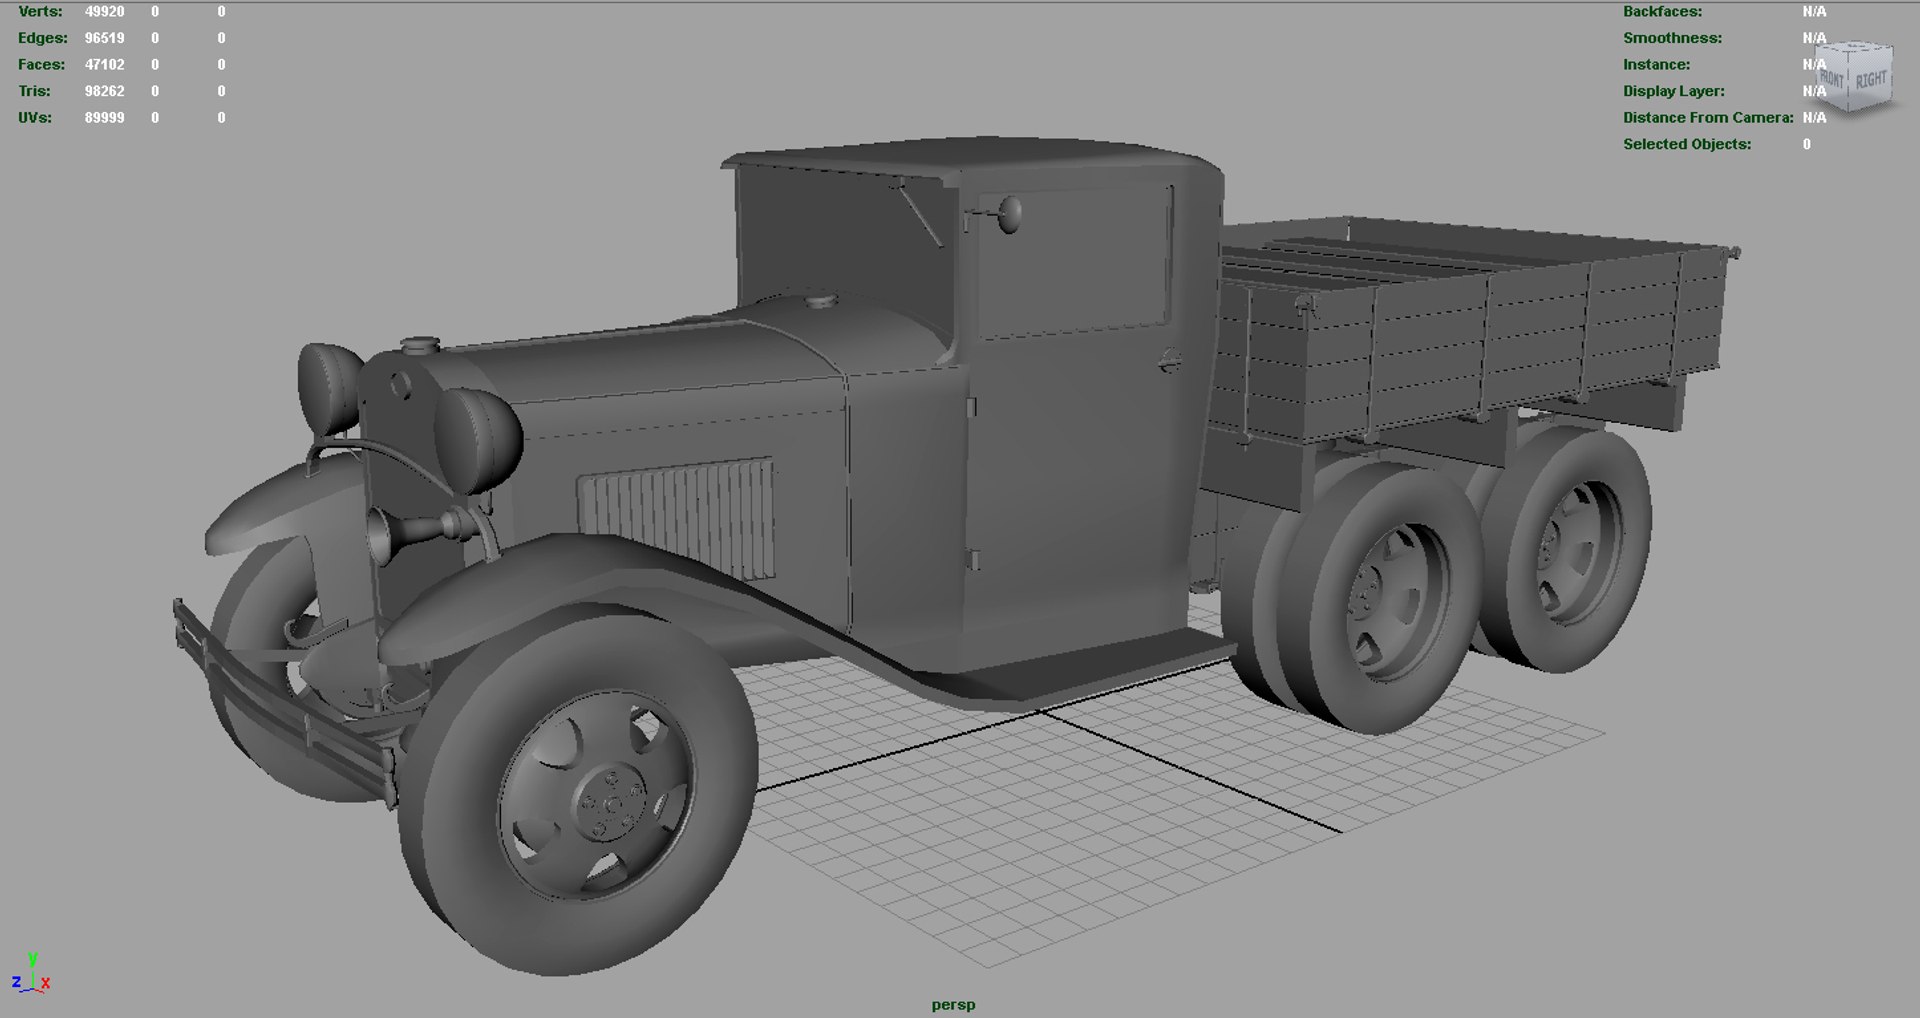This screenshot has height=1018, width=1920.
Task: Click the Backfaces: label
Action: (x=1662, y=11)
